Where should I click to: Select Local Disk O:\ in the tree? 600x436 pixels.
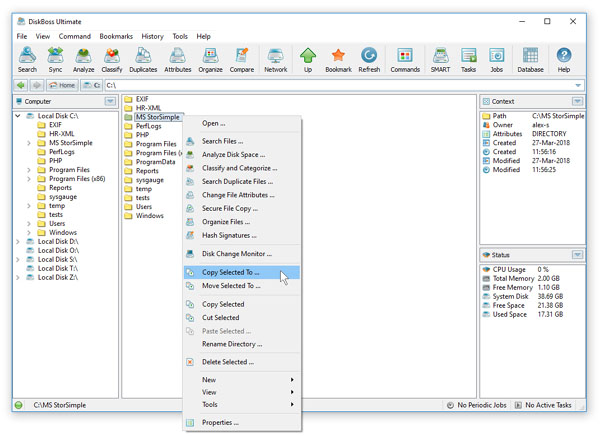point(52,250)
